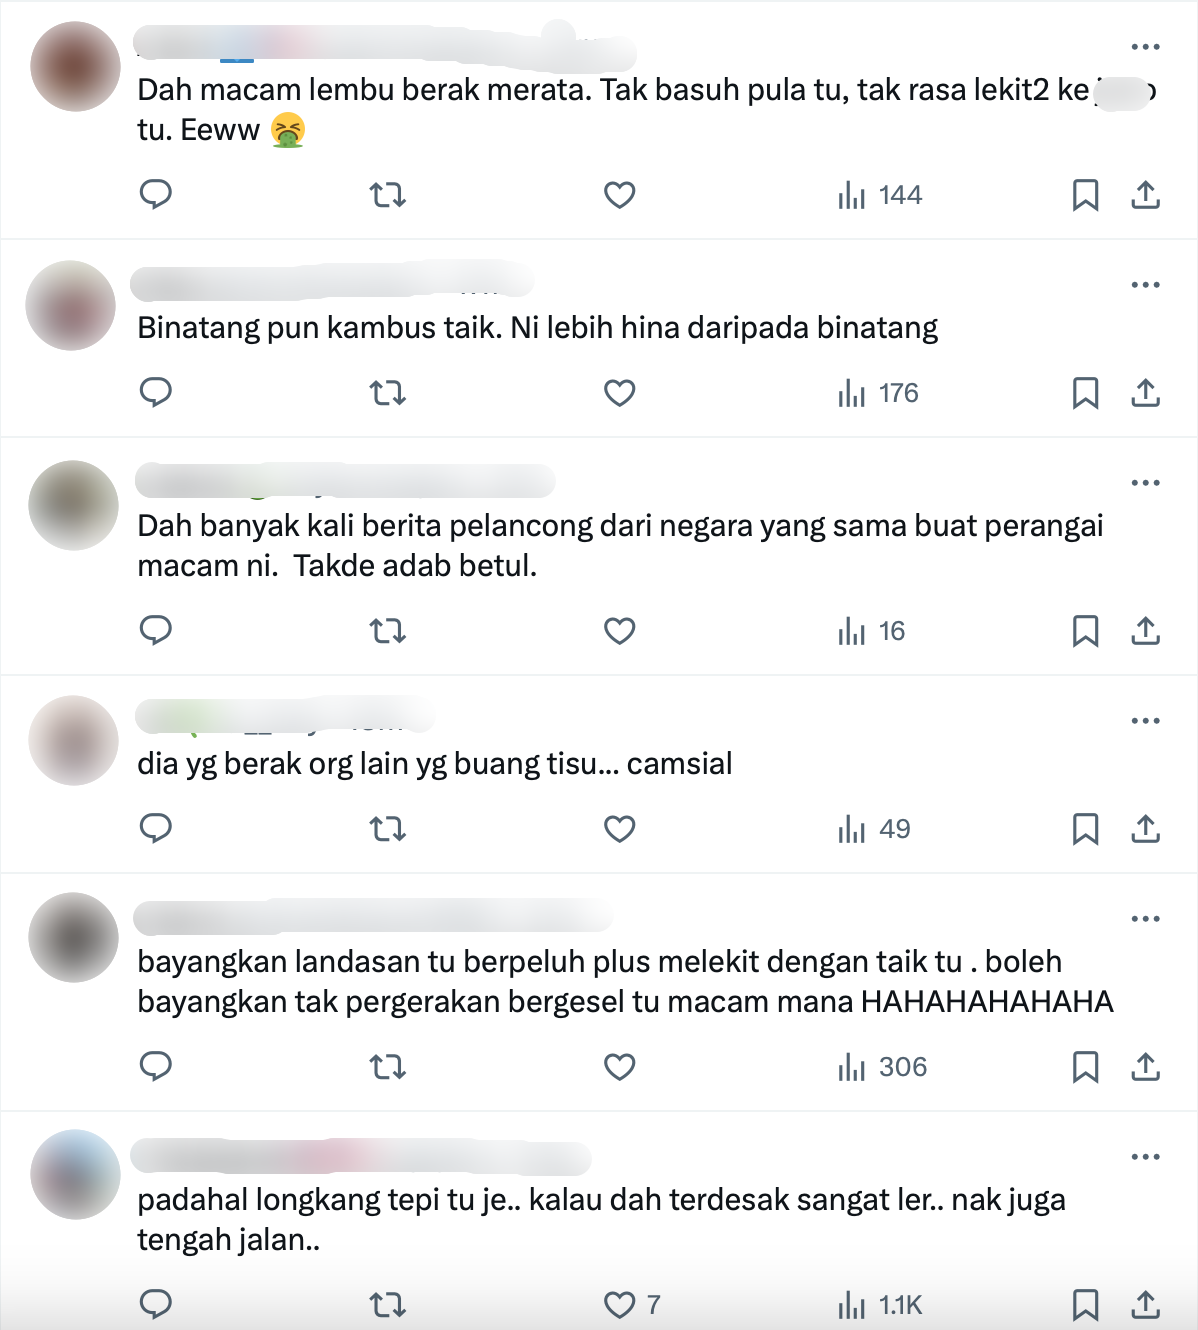Open more options on 'padahal longkang tepi' tweet

tap(1145, 1157)
